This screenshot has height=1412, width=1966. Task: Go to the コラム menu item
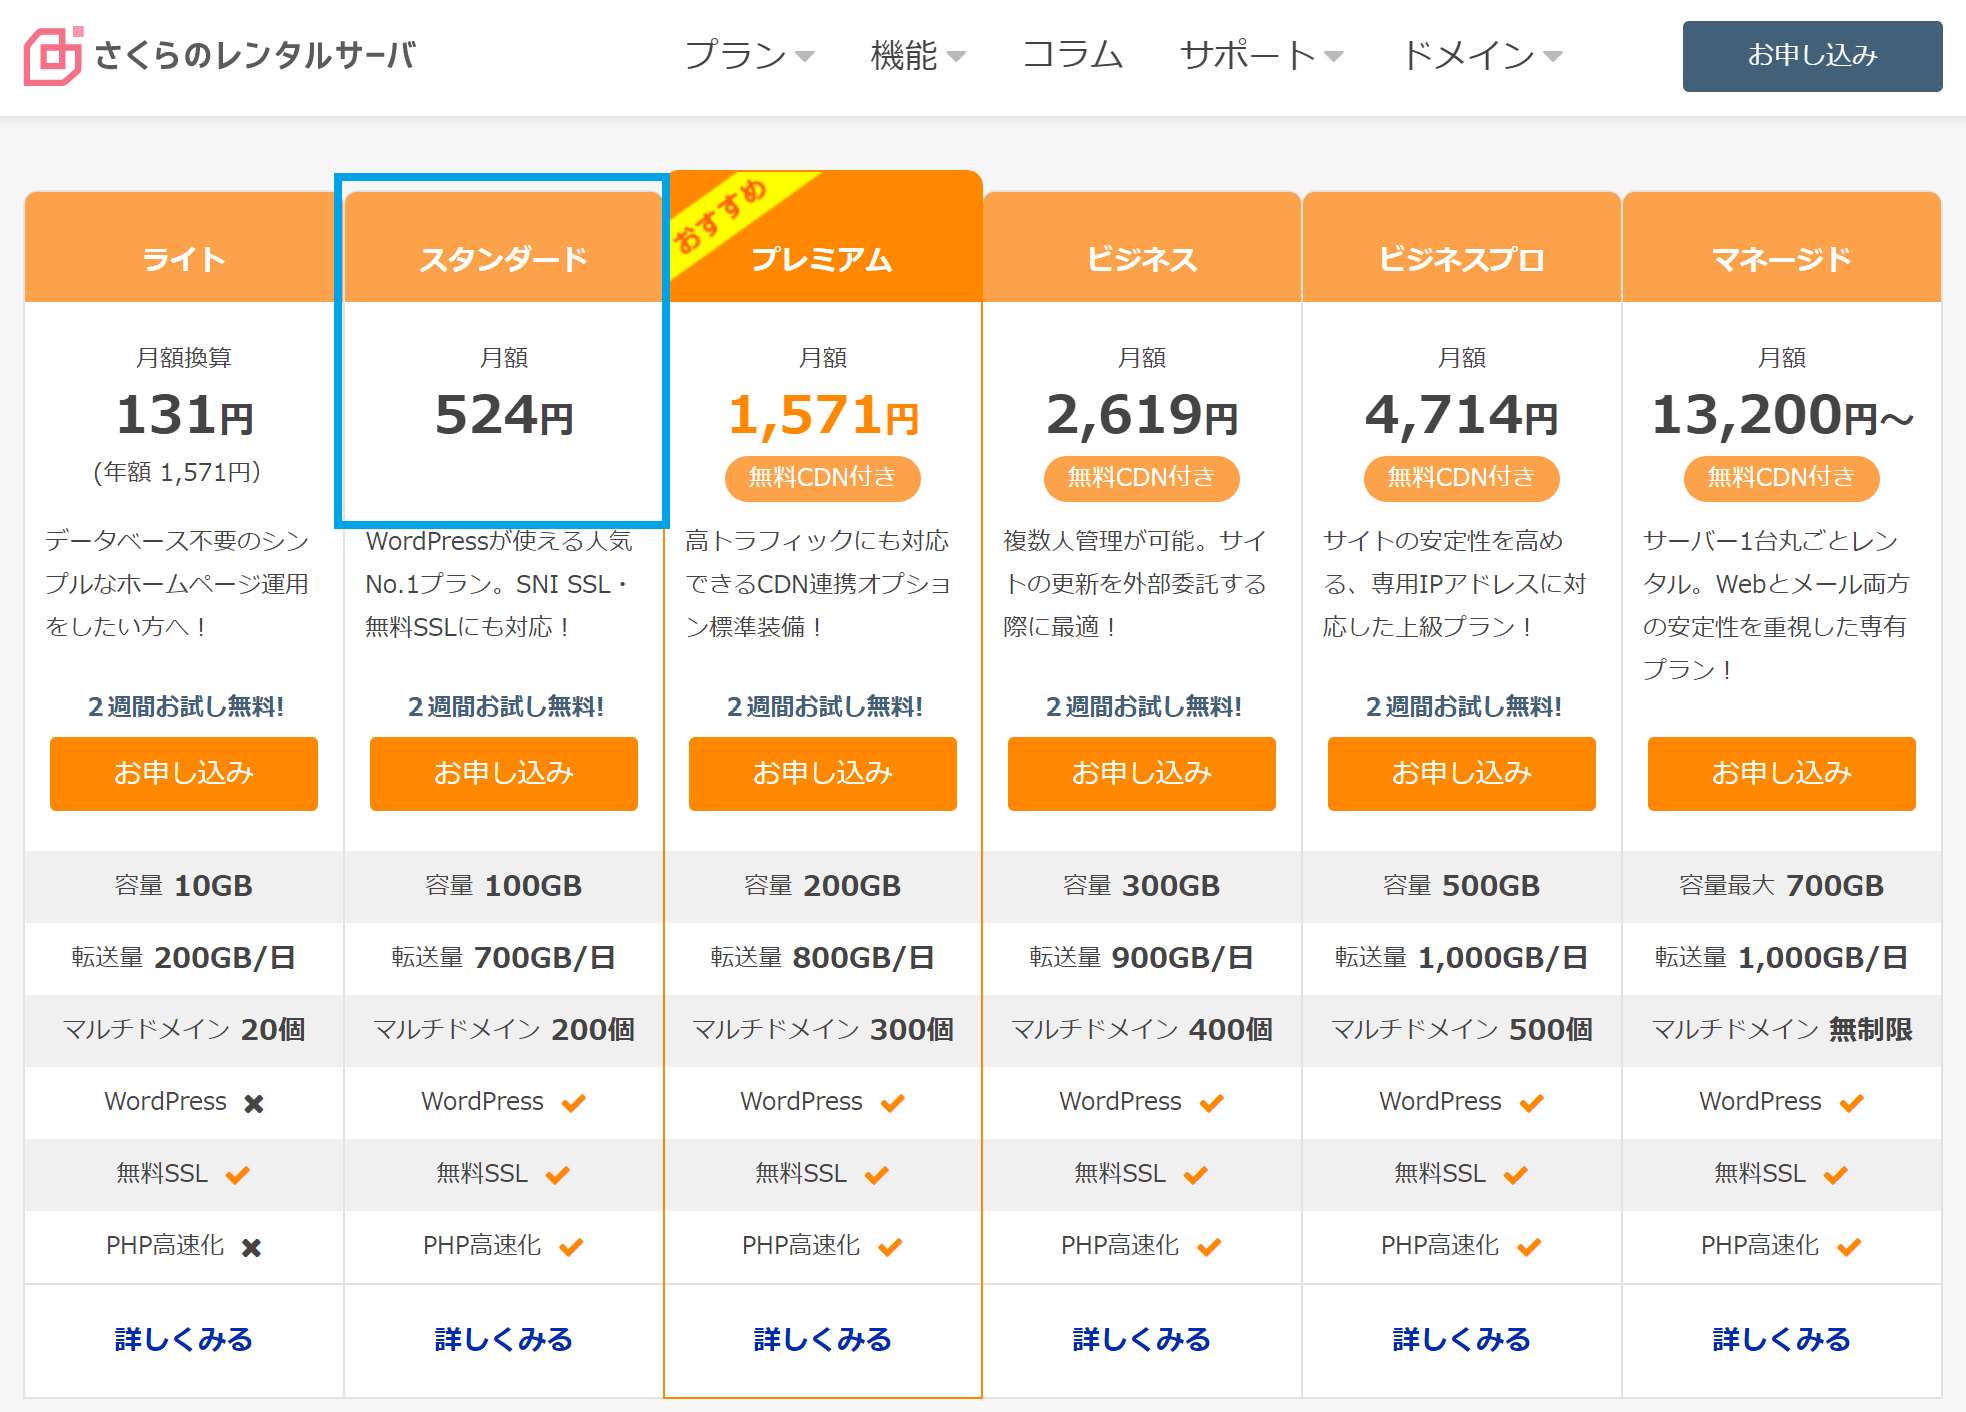[1072, 56]
